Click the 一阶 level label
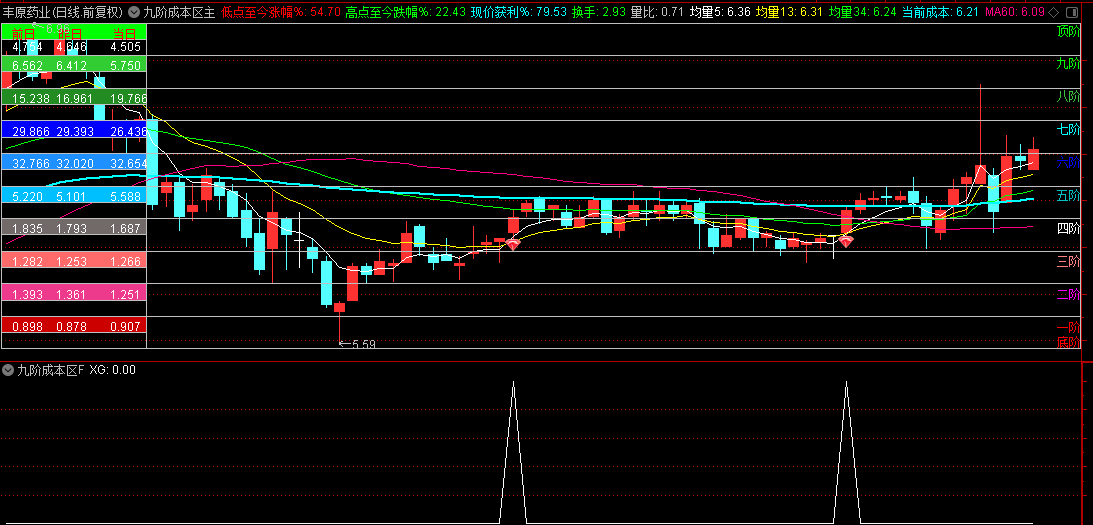1093x525 pixels. point(1068,328)
